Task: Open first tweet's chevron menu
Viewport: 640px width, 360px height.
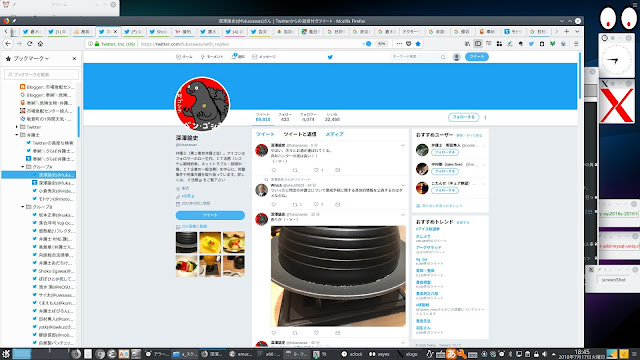Action: click(403, 146)
